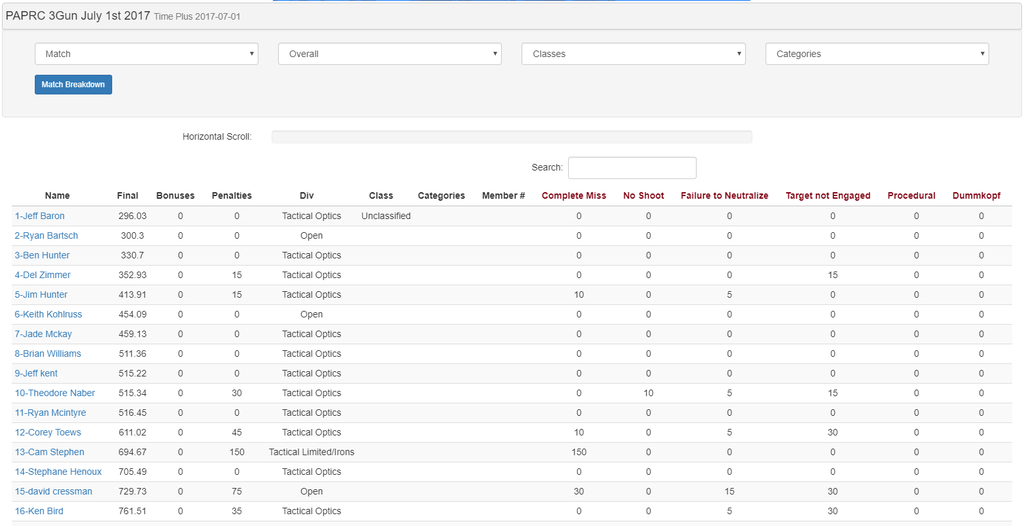Open 3-Ben Hunter shooter link

[x=42, y=255]
